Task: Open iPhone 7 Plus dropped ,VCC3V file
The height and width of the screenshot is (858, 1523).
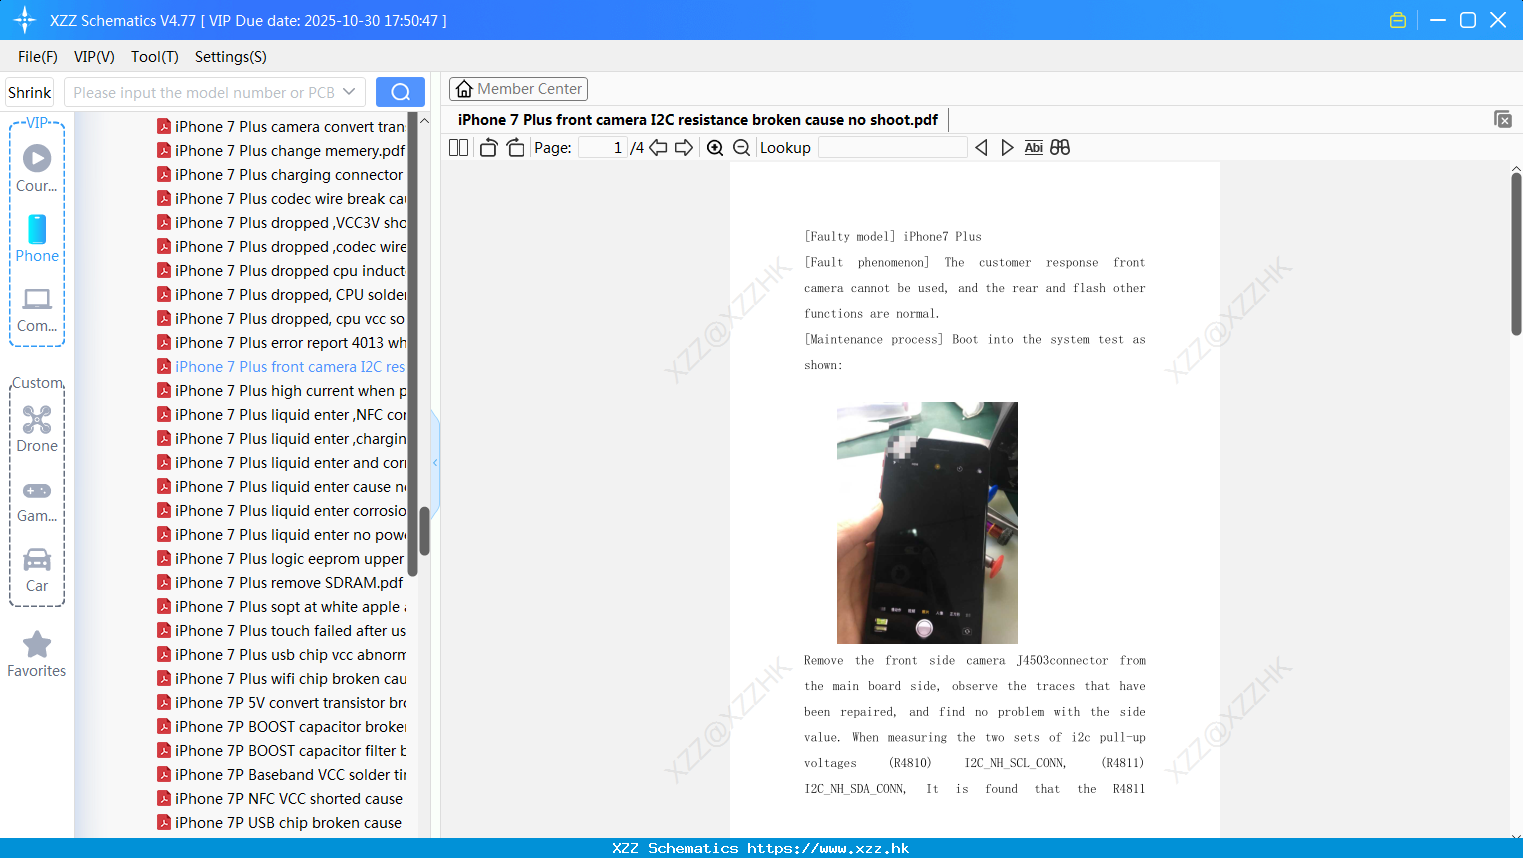Action: [281, 223]
